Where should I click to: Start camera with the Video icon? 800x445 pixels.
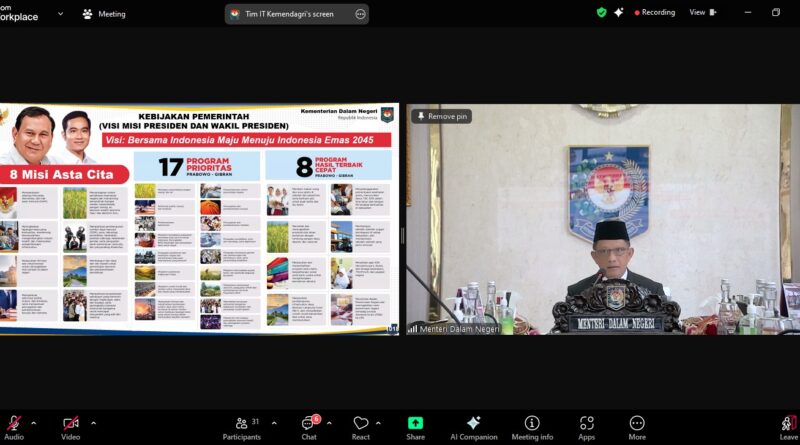click(70, 424)
